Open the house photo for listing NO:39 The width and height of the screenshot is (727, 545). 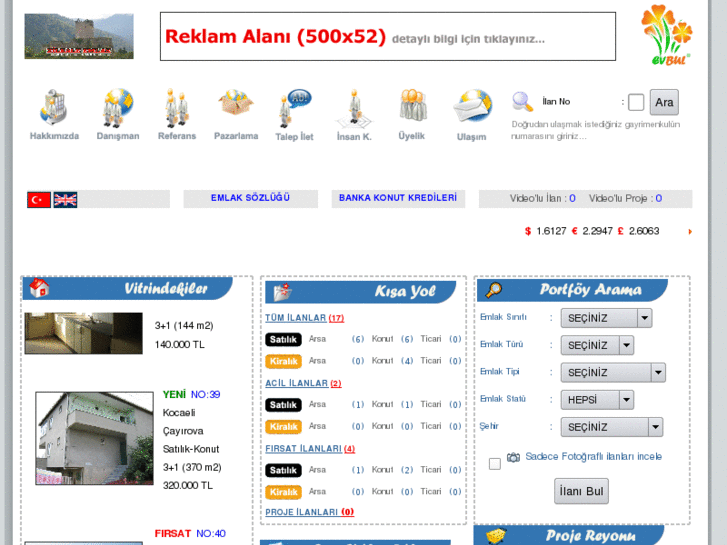click(x=95, y=438)
